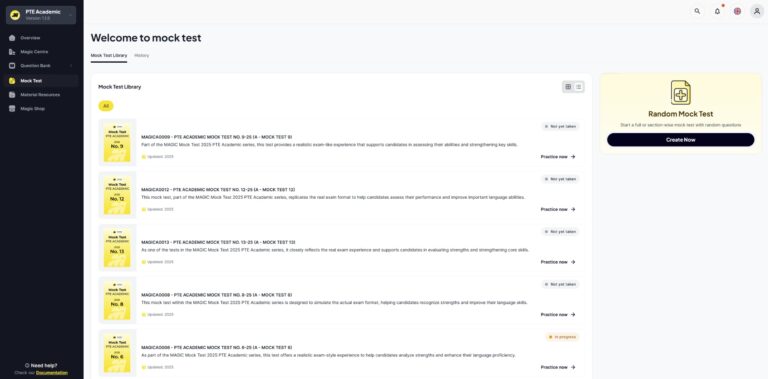The width and height of the screenshot is (768, 379).
Task: Click Practice now for Mock Test No. 9
Action: [x=558, y=157]
